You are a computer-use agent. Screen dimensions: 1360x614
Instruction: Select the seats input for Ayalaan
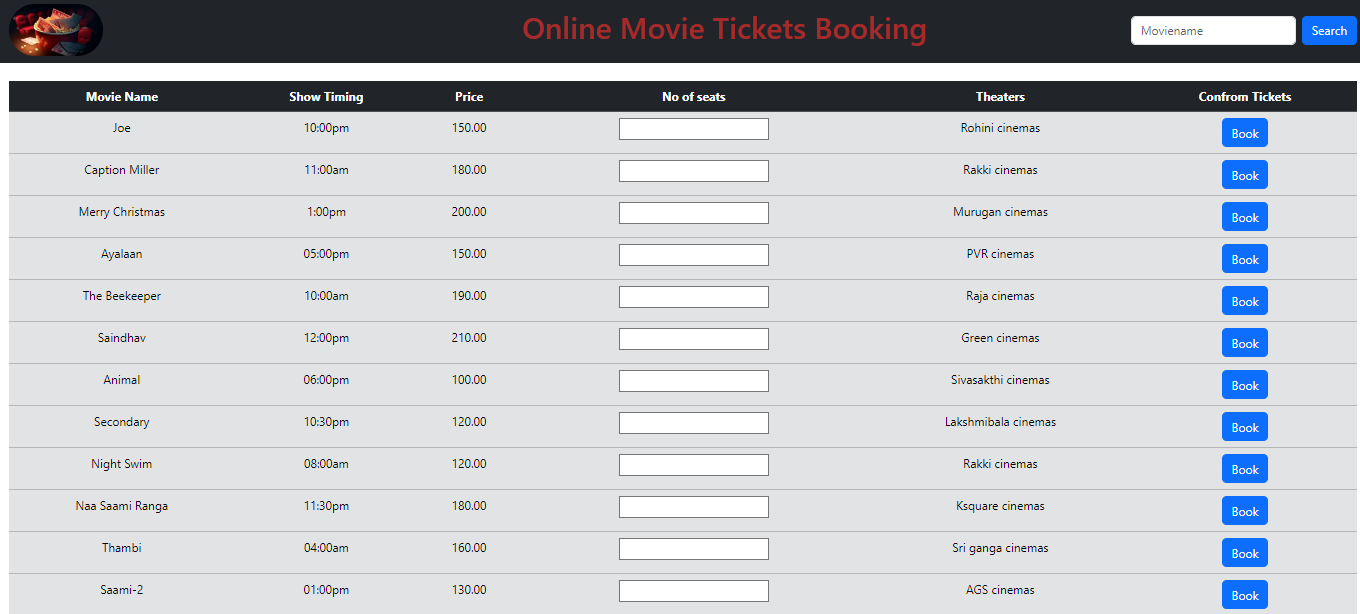[693, 255]
